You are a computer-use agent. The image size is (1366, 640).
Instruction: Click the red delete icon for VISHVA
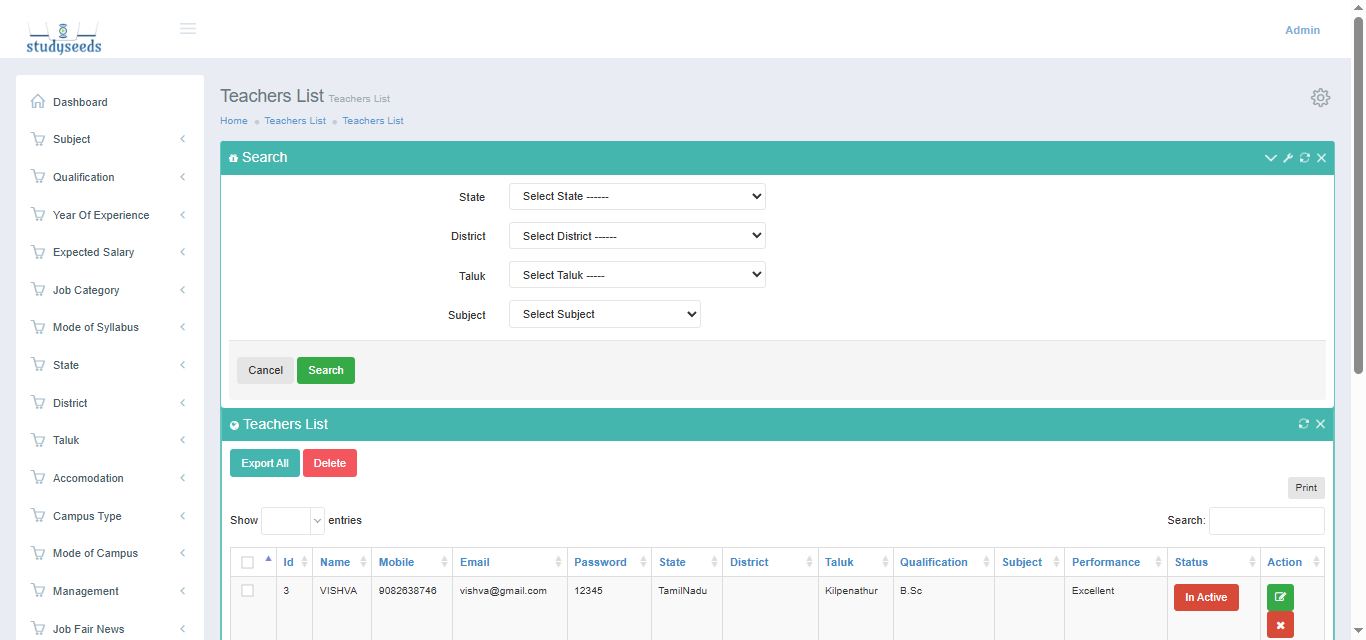point(1280,625)
